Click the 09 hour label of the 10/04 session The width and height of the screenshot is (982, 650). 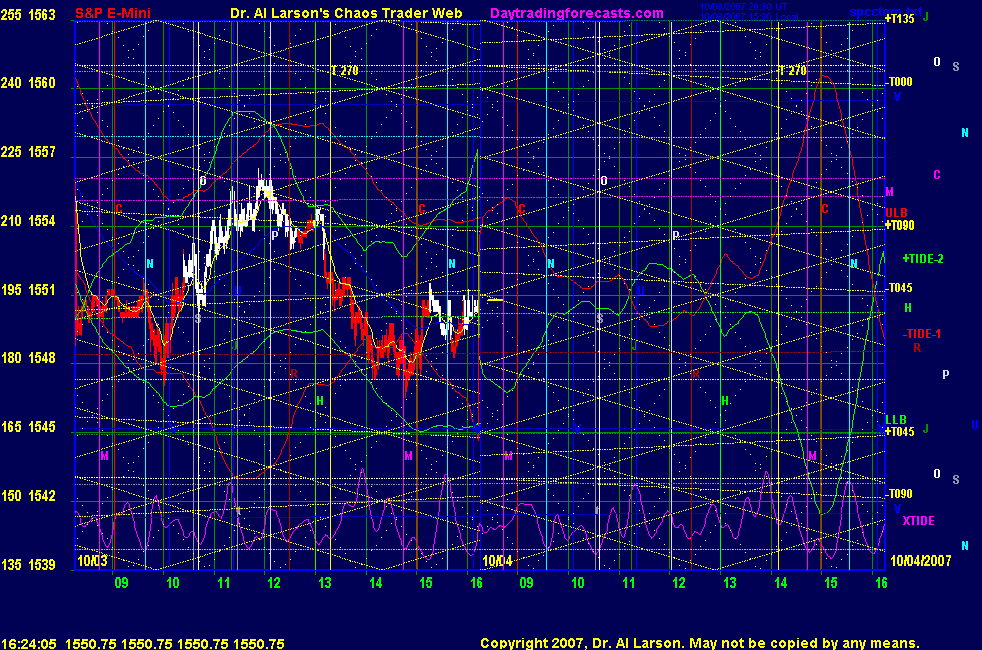527,583
